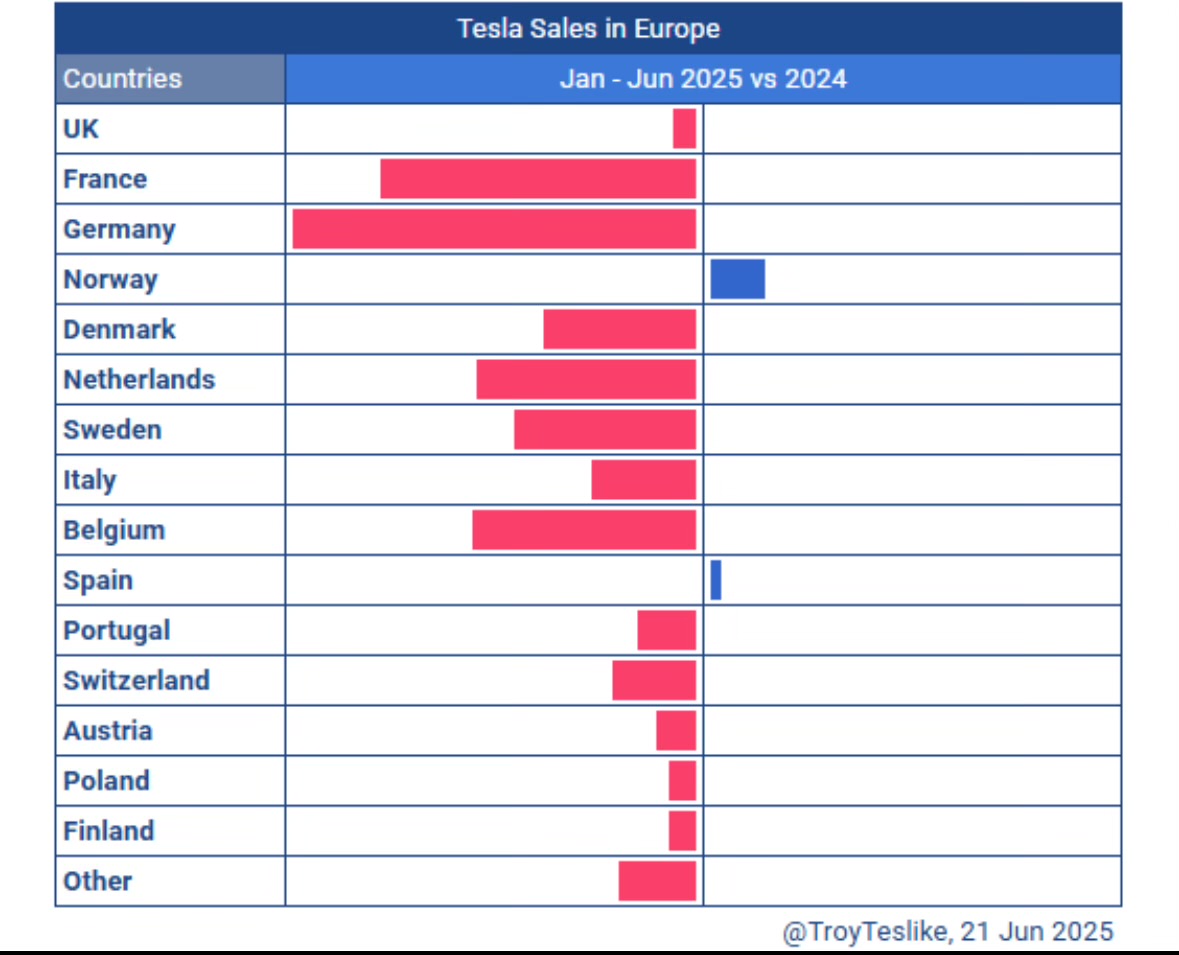Click the Denmark red bar

619,329
